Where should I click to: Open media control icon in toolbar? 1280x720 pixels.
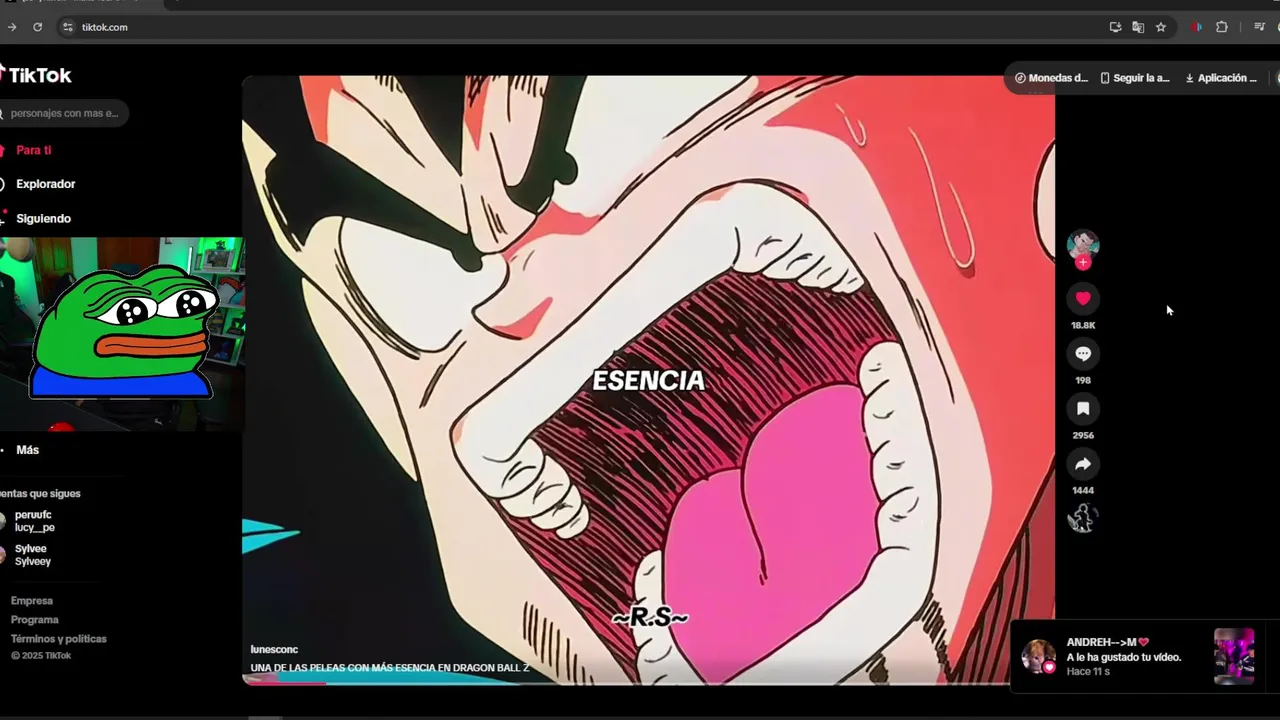(x=1259, y=27)
